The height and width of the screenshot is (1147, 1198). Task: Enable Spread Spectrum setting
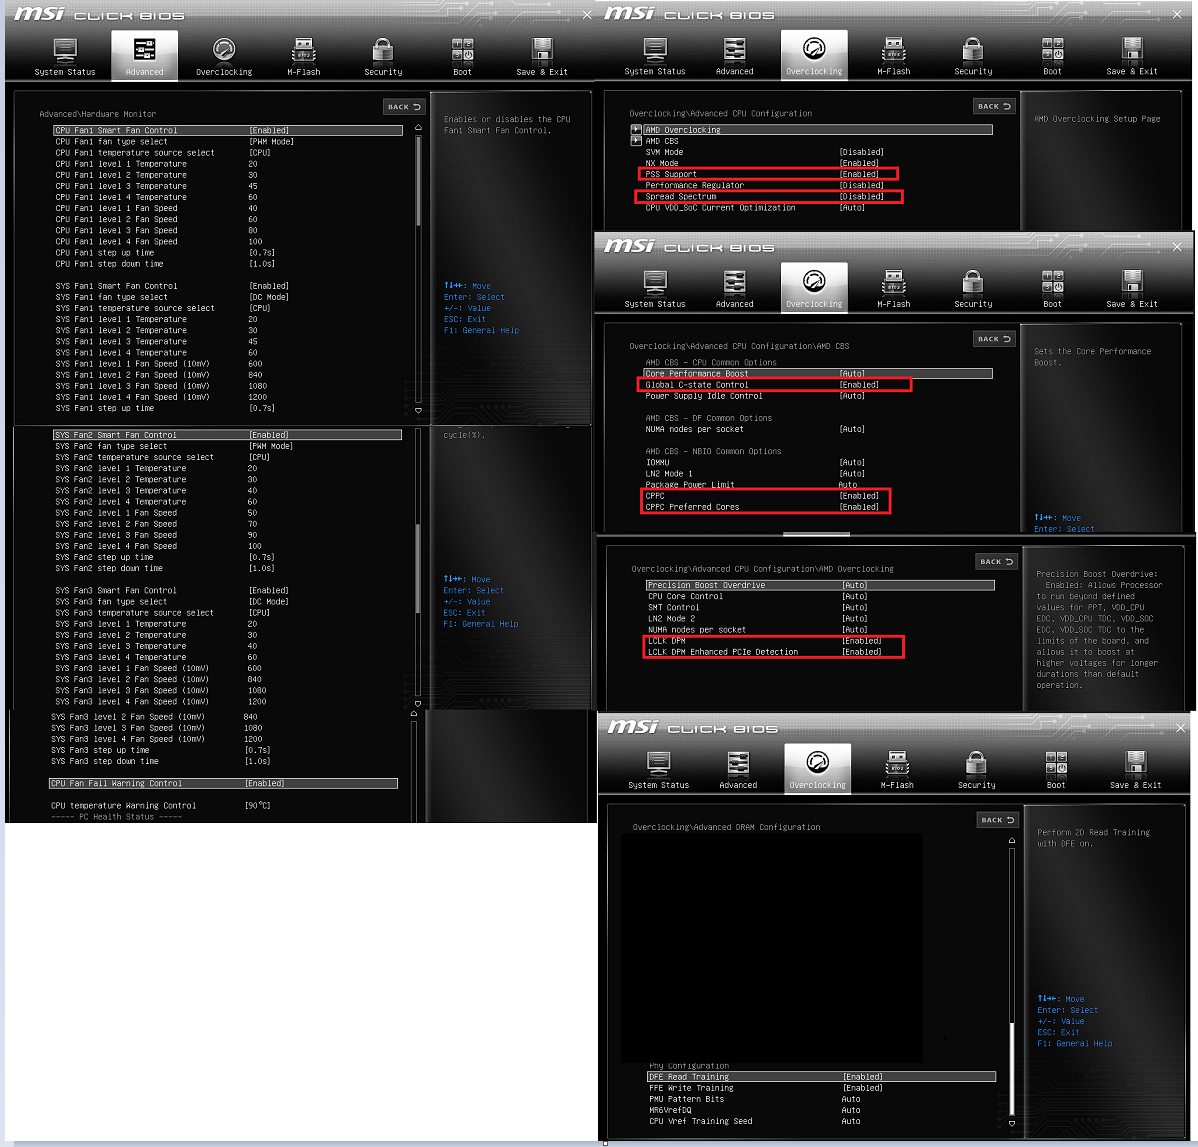tap(770, 196)
